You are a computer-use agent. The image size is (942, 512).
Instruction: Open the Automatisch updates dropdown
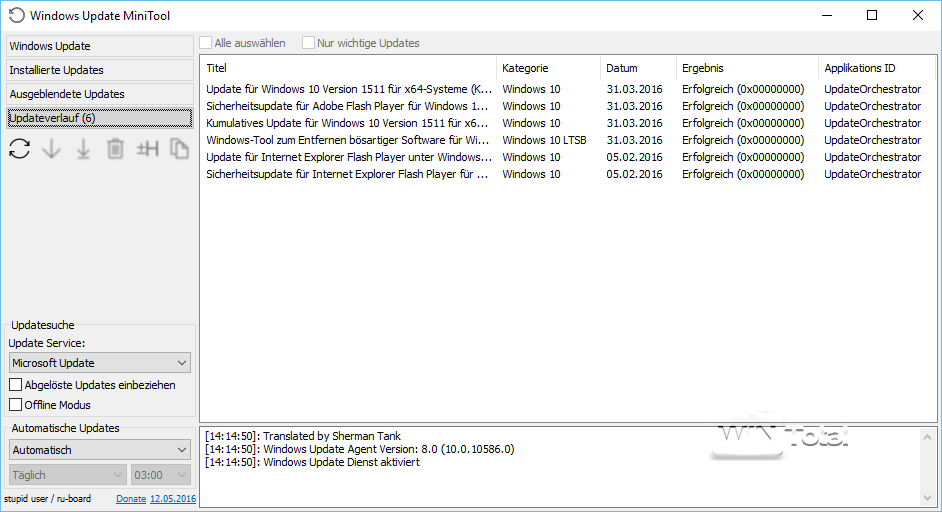click(100, 450)
